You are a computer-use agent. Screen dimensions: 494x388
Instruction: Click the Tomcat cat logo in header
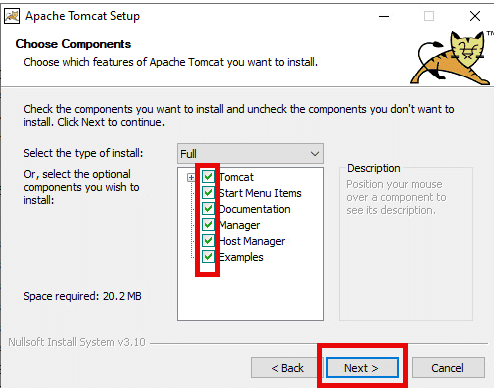tap(451, 57)
